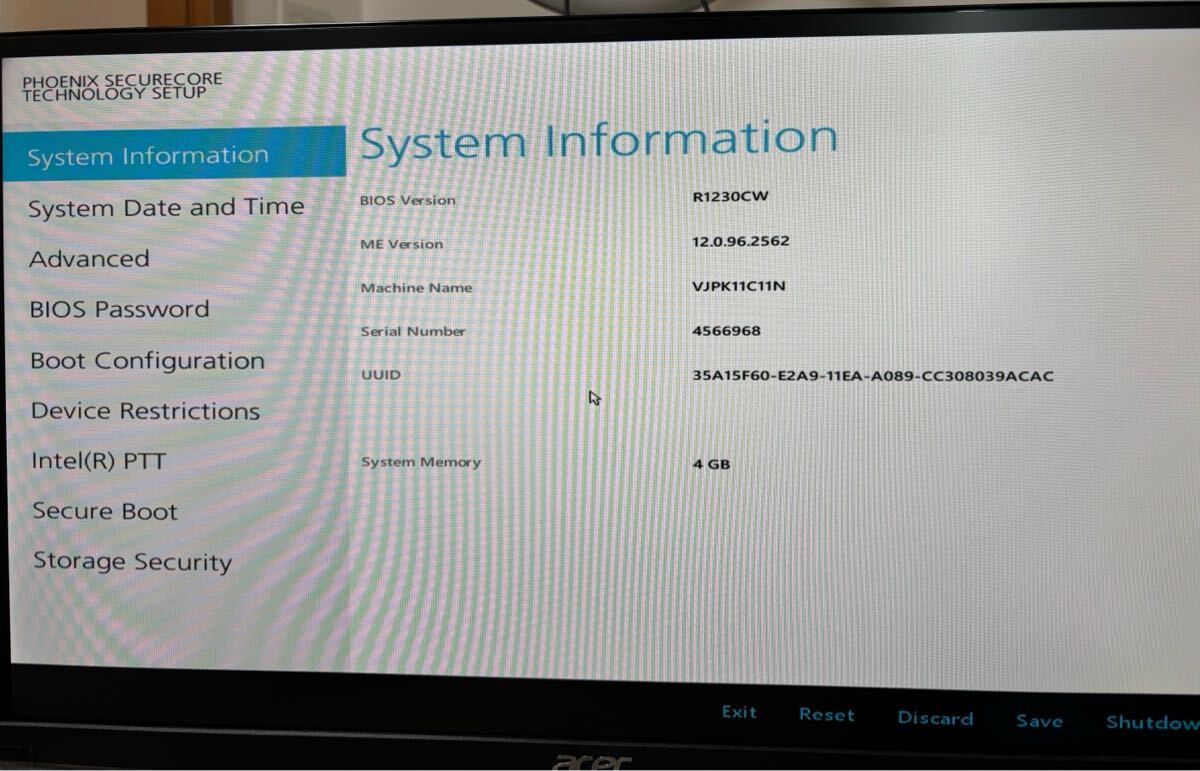Click the Exit button

click(x=739, y=712)
